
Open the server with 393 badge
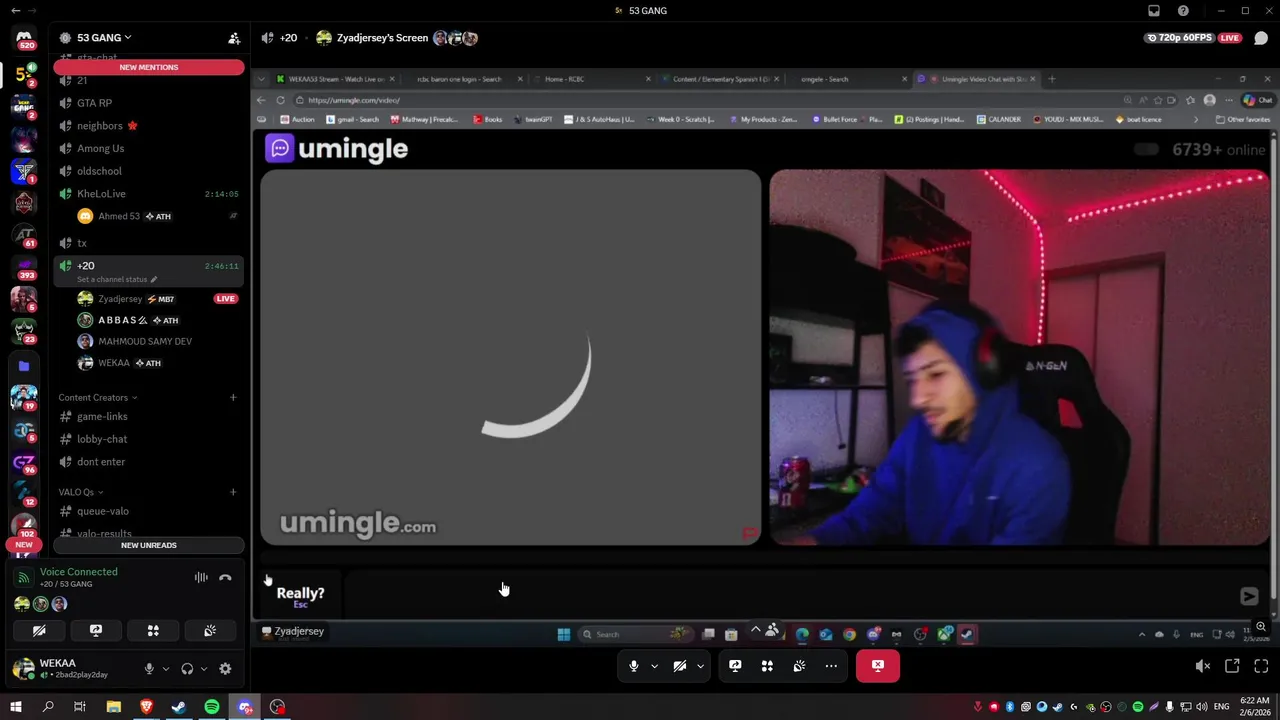24,267
